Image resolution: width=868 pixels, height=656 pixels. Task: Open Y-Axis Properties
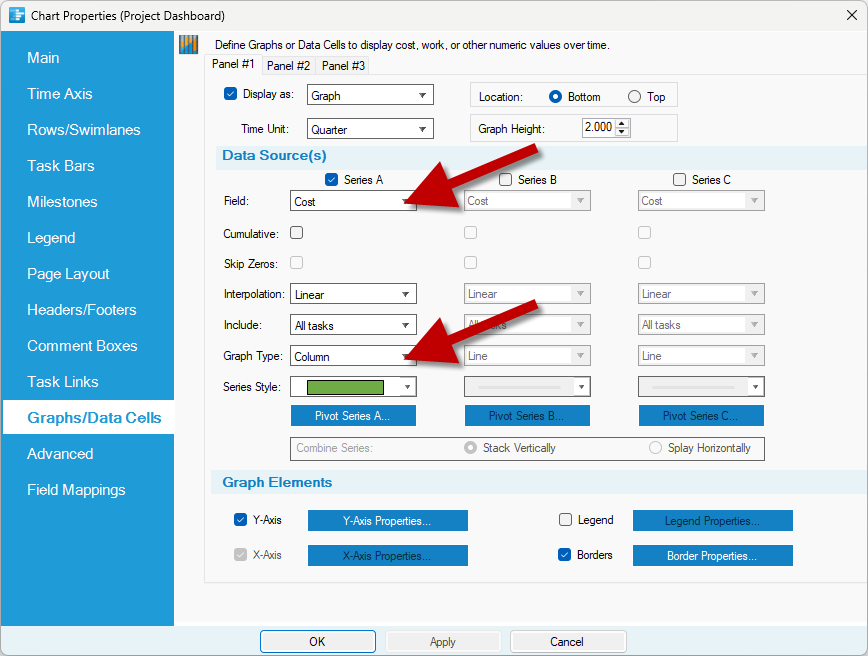[388, 520]
